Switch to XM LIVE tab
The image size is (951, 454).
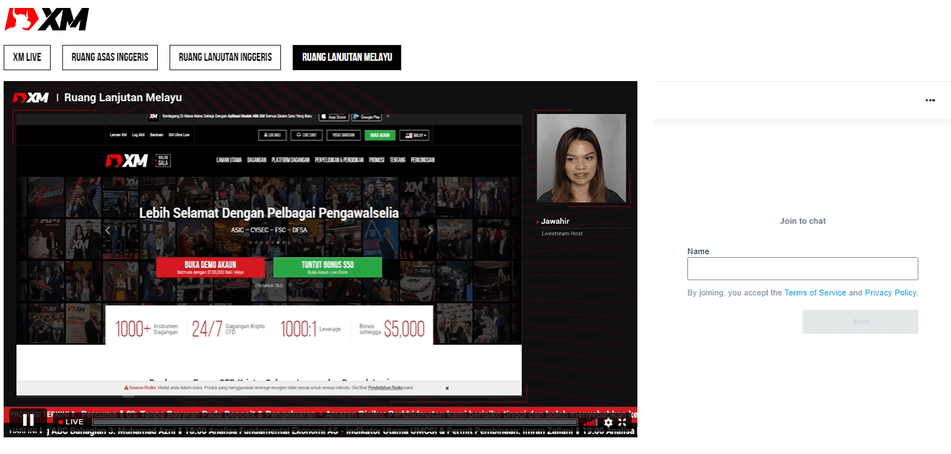[26, 57]
